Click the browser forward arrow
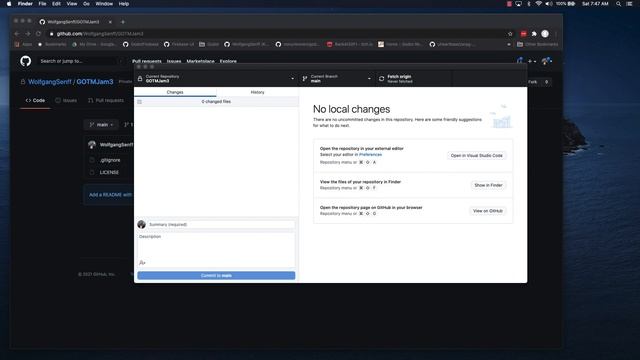This screenshot has width=640, height=360. click(x=28, y=34)
